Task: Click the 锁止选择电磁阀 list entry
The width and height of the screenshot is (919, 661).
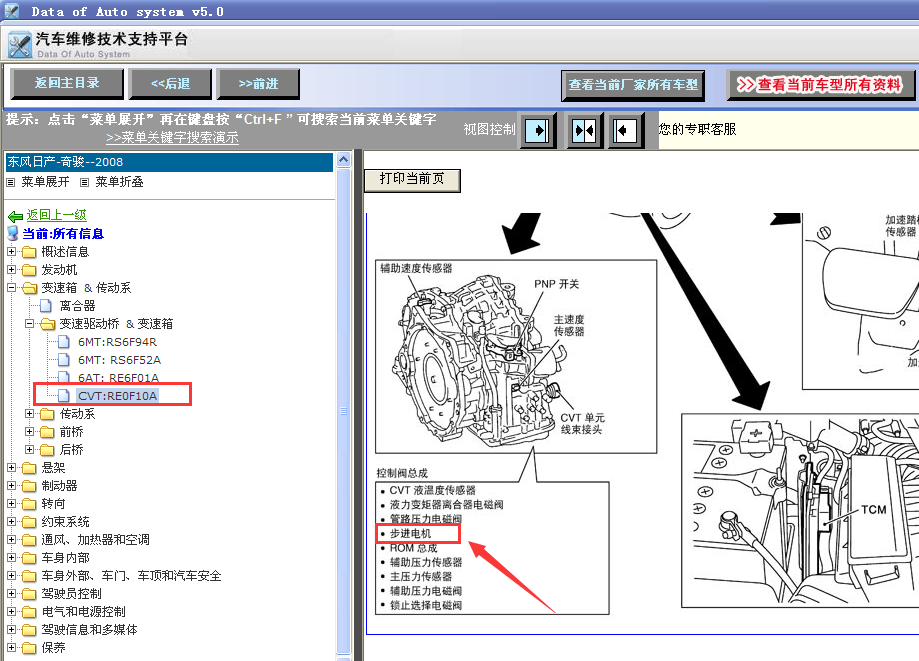Action: click(x=426, y=605)
